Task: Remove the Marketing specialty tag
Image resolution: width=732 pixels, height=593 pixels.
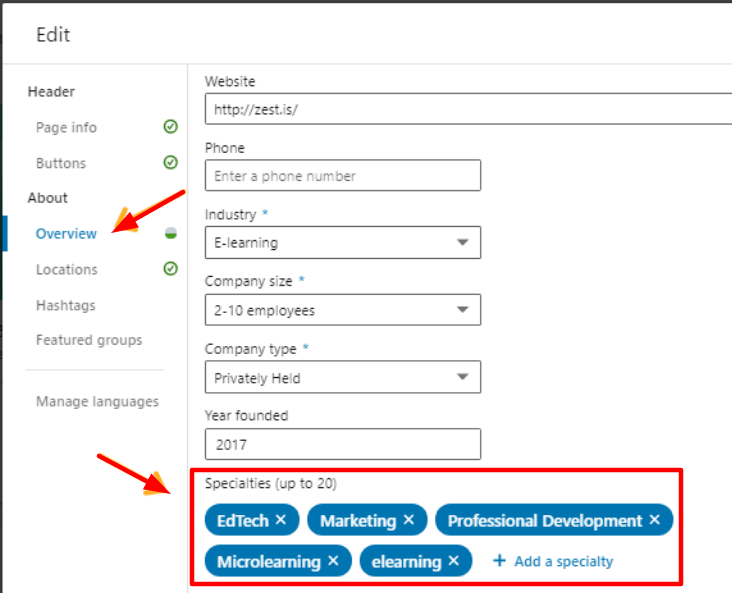Action: [x=408, y=519]
